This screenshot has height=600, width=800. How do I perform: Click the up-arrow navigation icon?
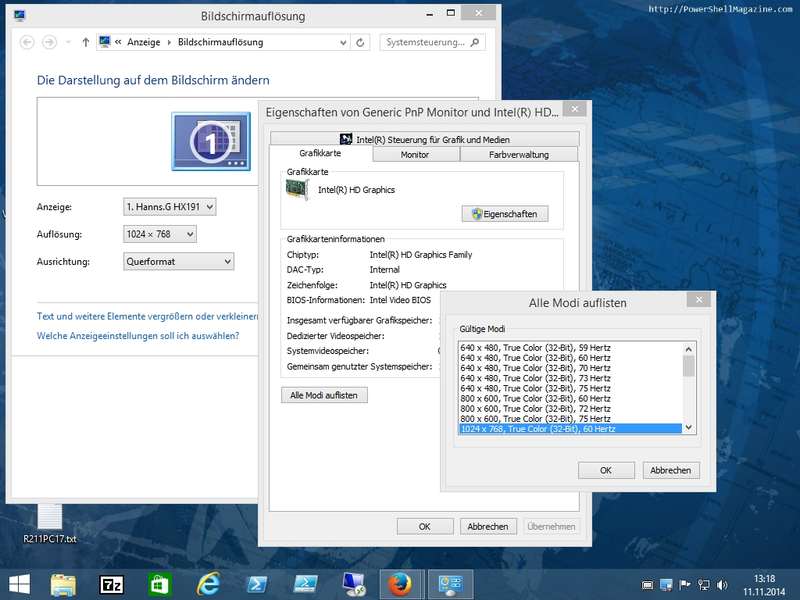[x=86, y=43]
